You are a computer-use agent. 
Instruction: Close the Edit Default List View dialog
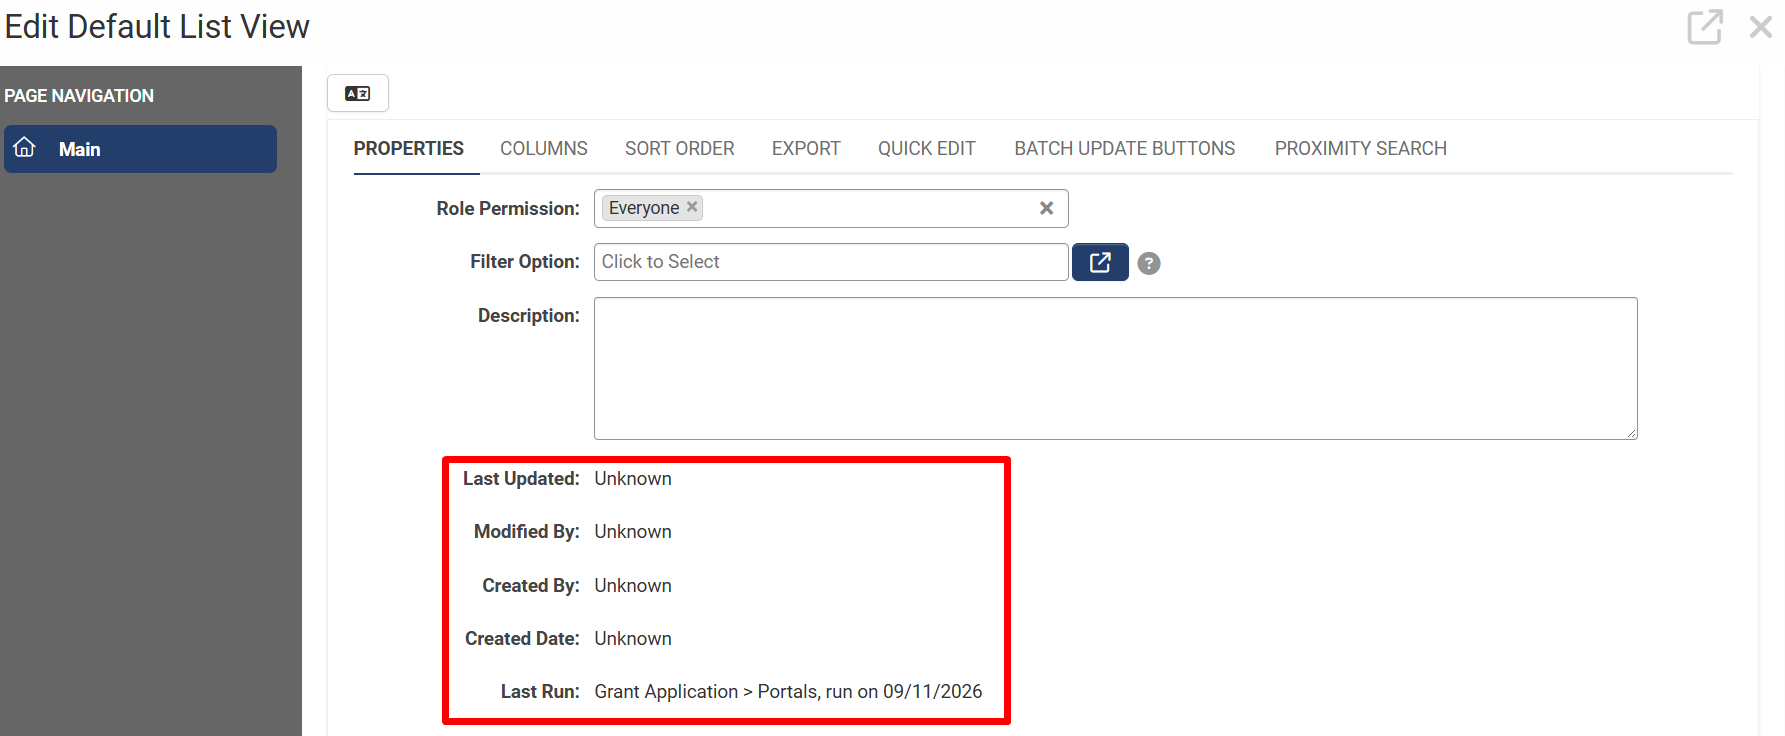pyautogui.click(x=1760, y=27)
